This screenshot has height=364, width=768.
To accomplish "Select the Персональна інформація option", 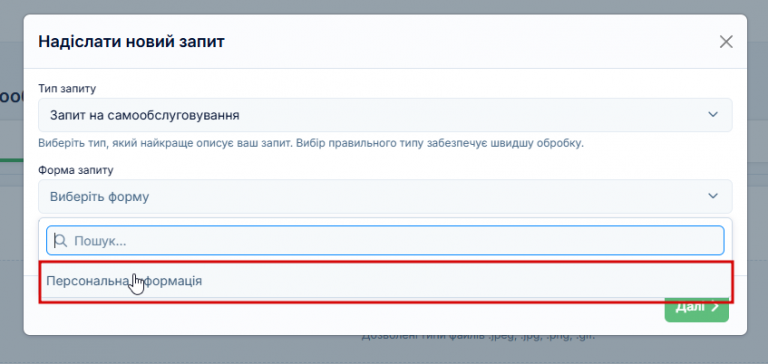I will click(385, 282).
